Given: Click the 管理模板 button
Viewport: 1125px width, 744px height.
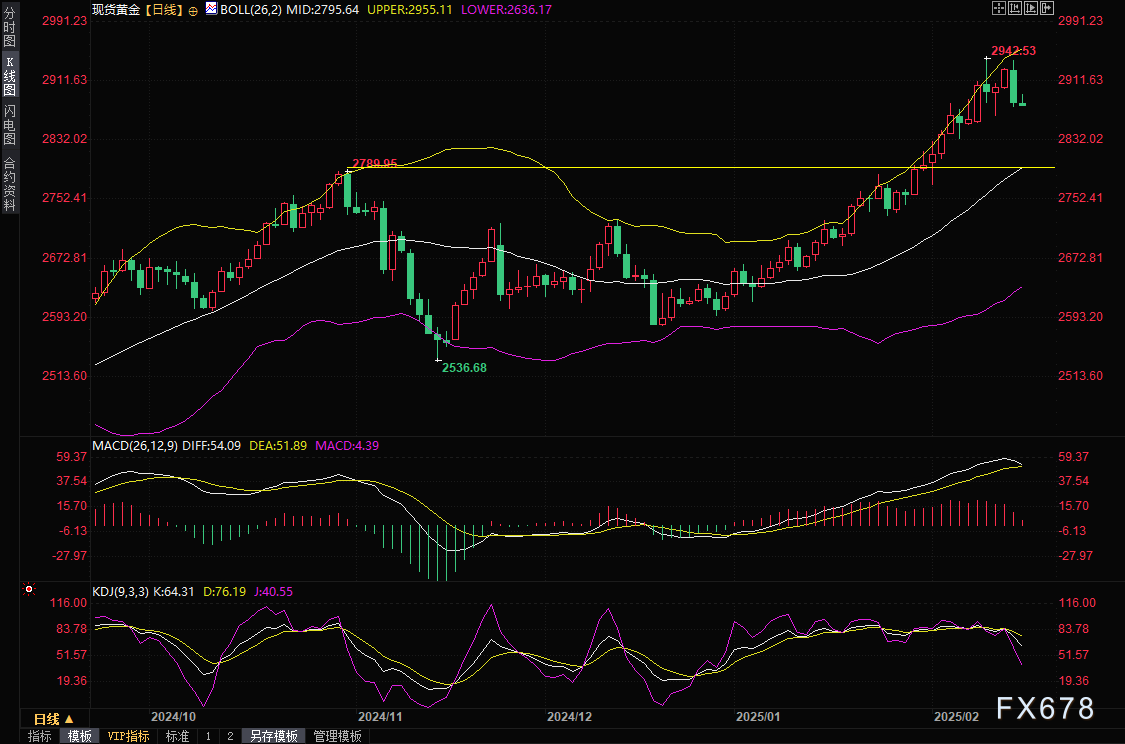Looking at the screenshot, I should [338, 736].
